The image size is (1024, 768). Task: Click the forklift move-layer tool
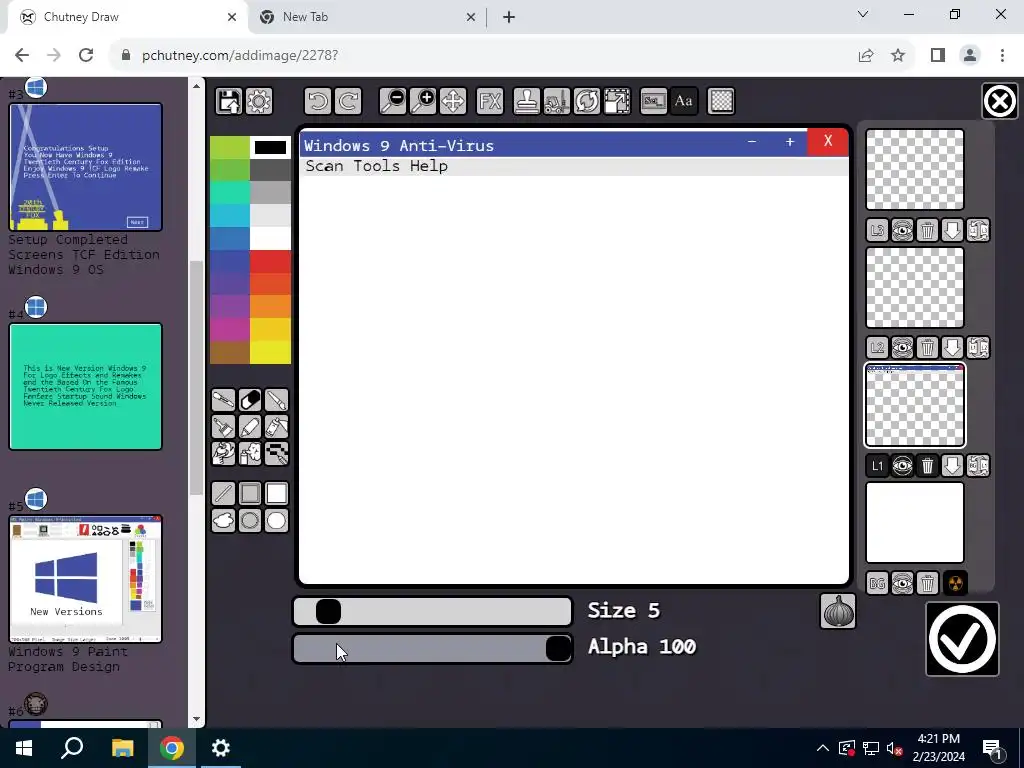[556, 101]
